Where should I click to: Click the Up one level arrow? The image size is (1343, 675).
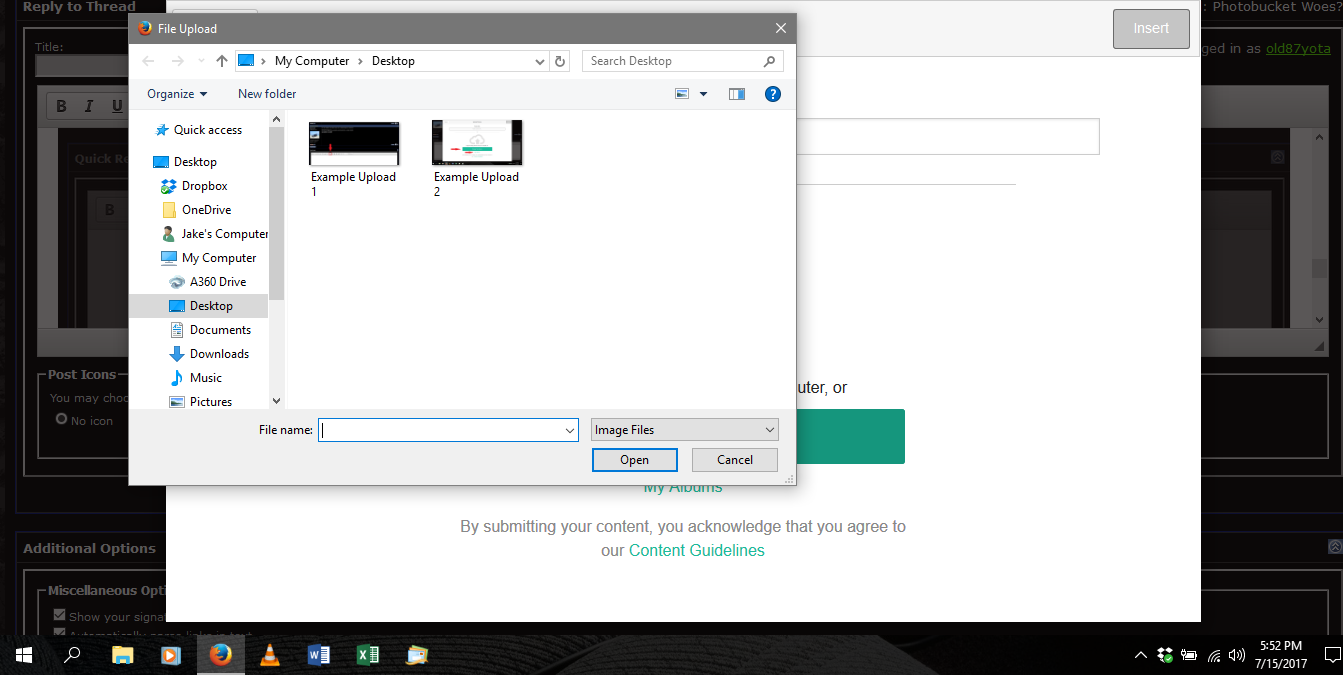(x=222, y=61)
